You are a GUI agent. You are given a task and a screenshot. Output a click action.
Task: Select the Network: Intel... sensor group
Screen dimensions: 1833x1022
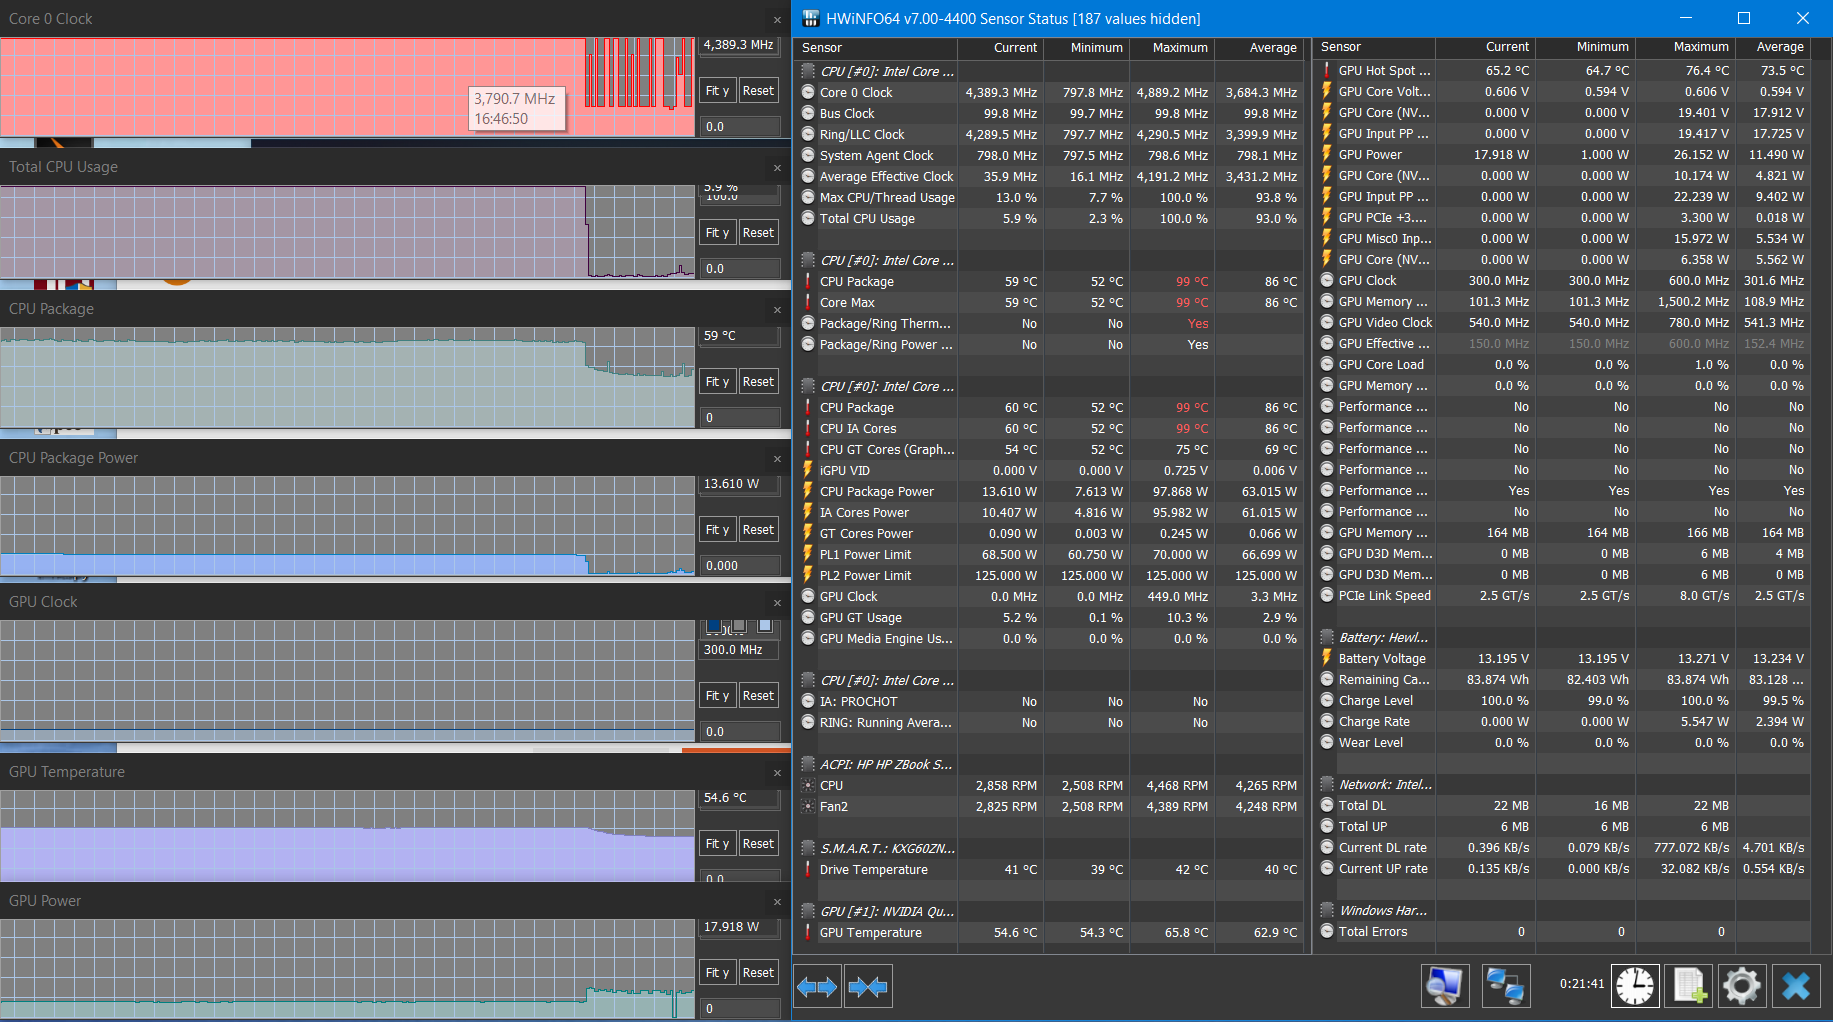tap(1562, 784)
